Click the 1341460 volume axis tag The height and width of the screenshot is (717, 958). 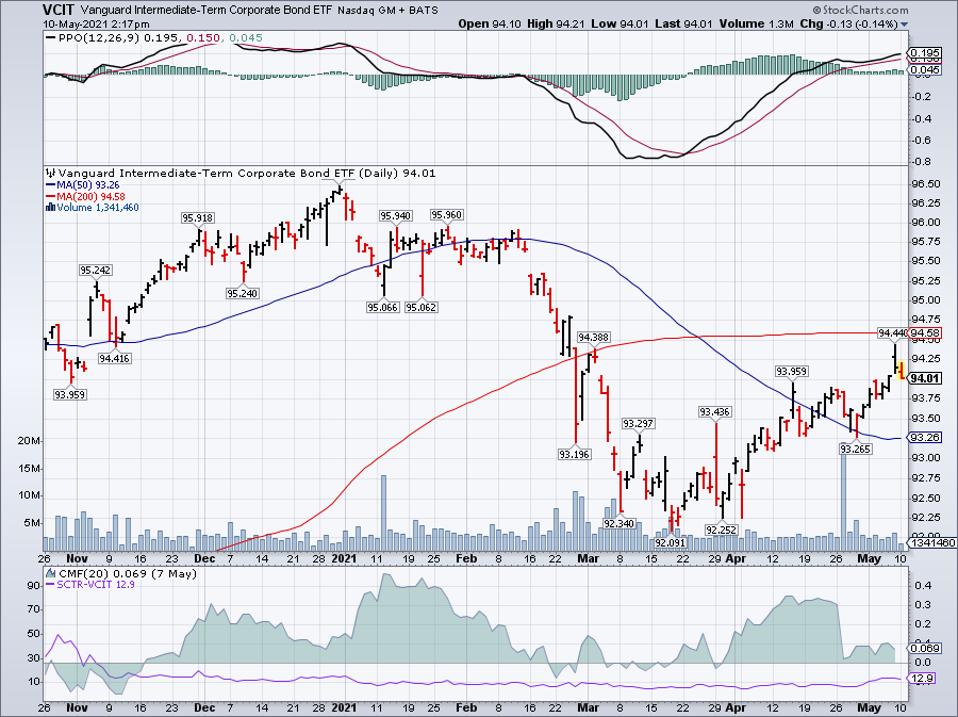pos(932,542)
